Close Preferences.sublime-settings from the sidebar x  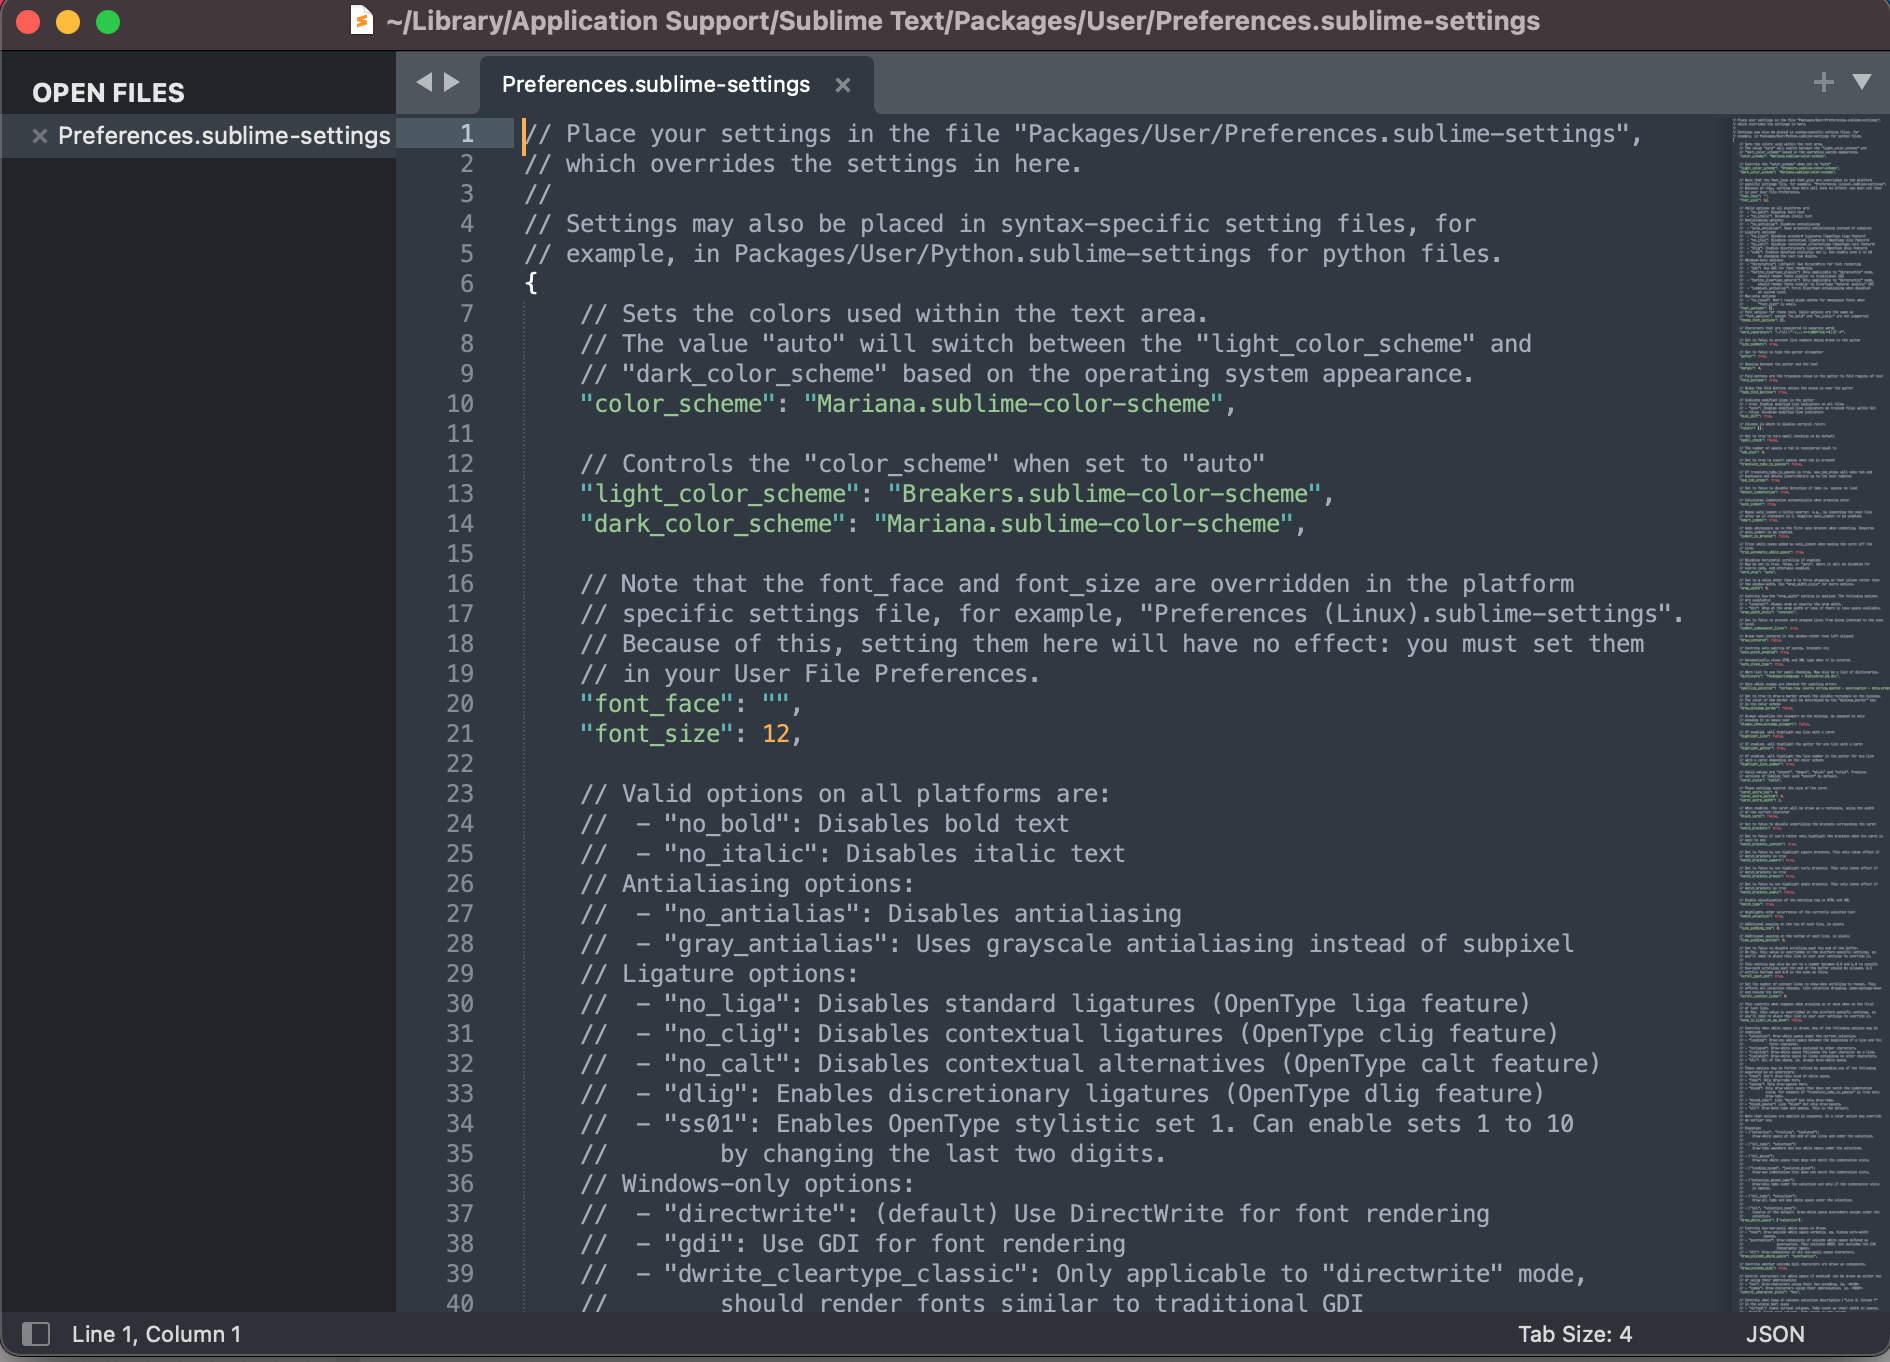click(x=39, y=136)
